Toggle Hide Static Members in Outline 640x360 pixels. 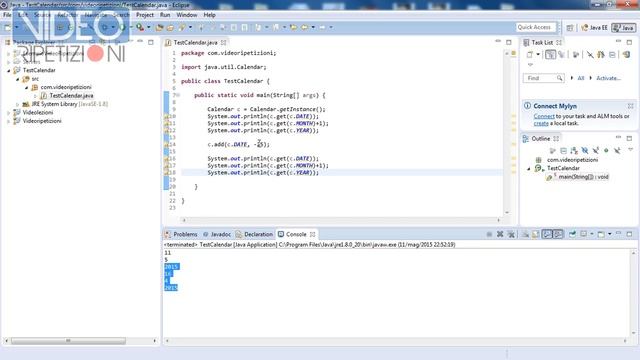pos(595,151)
